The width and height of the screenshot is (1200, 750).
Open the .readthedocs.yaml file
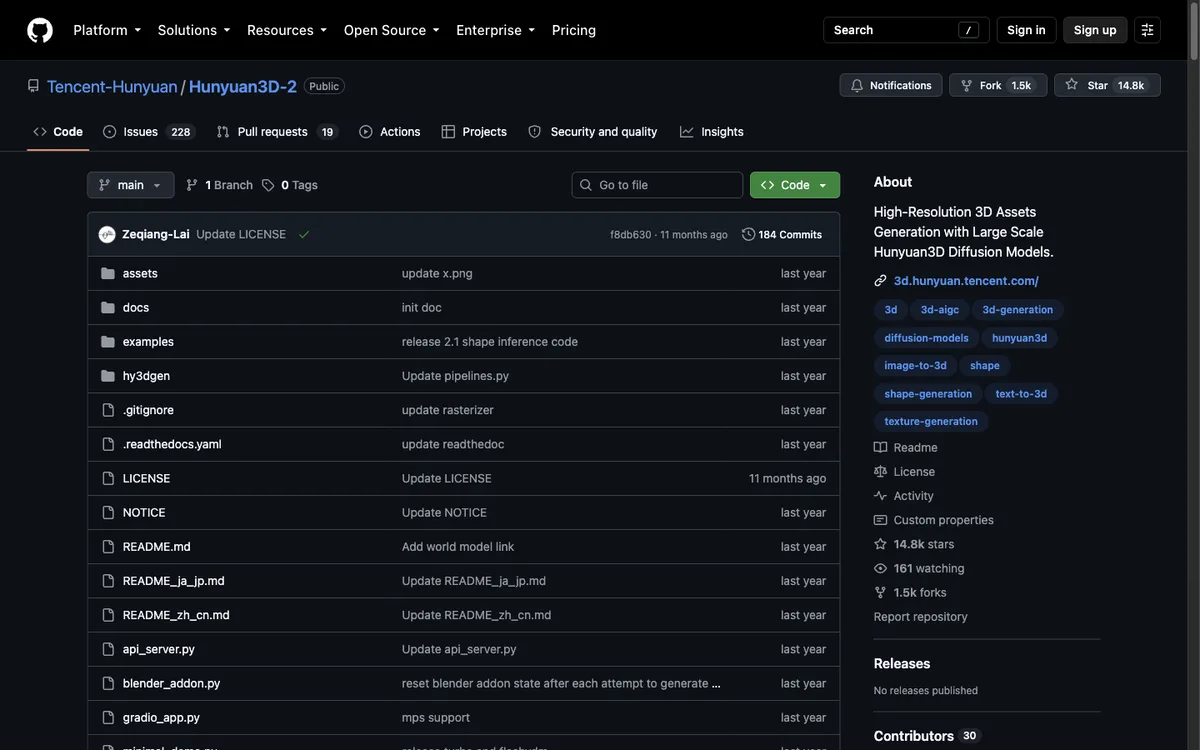(x=172, y=444)
